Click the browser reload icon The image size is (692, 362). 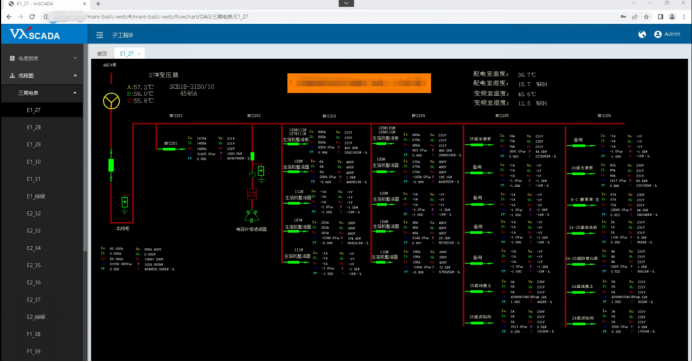click(x=32, y=17)
